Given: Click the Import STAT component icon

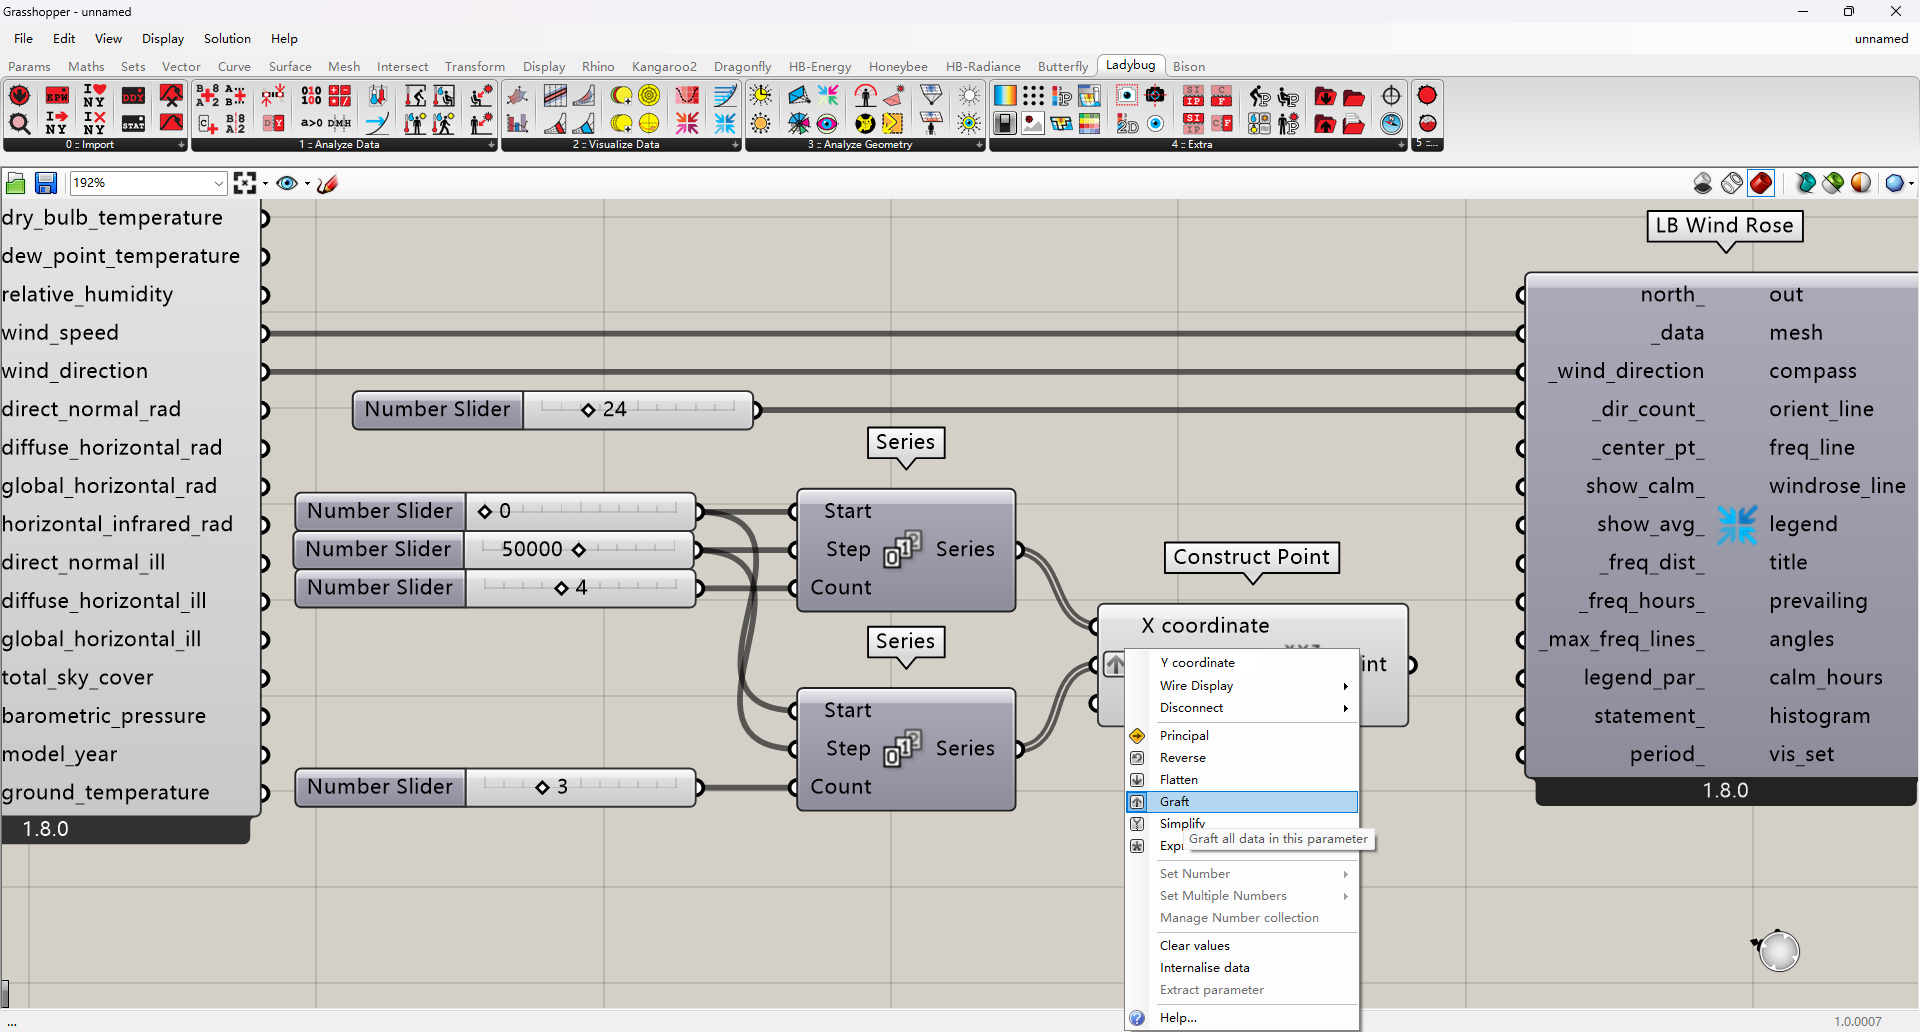Looking at the screenshot, I should click(133, 123).
